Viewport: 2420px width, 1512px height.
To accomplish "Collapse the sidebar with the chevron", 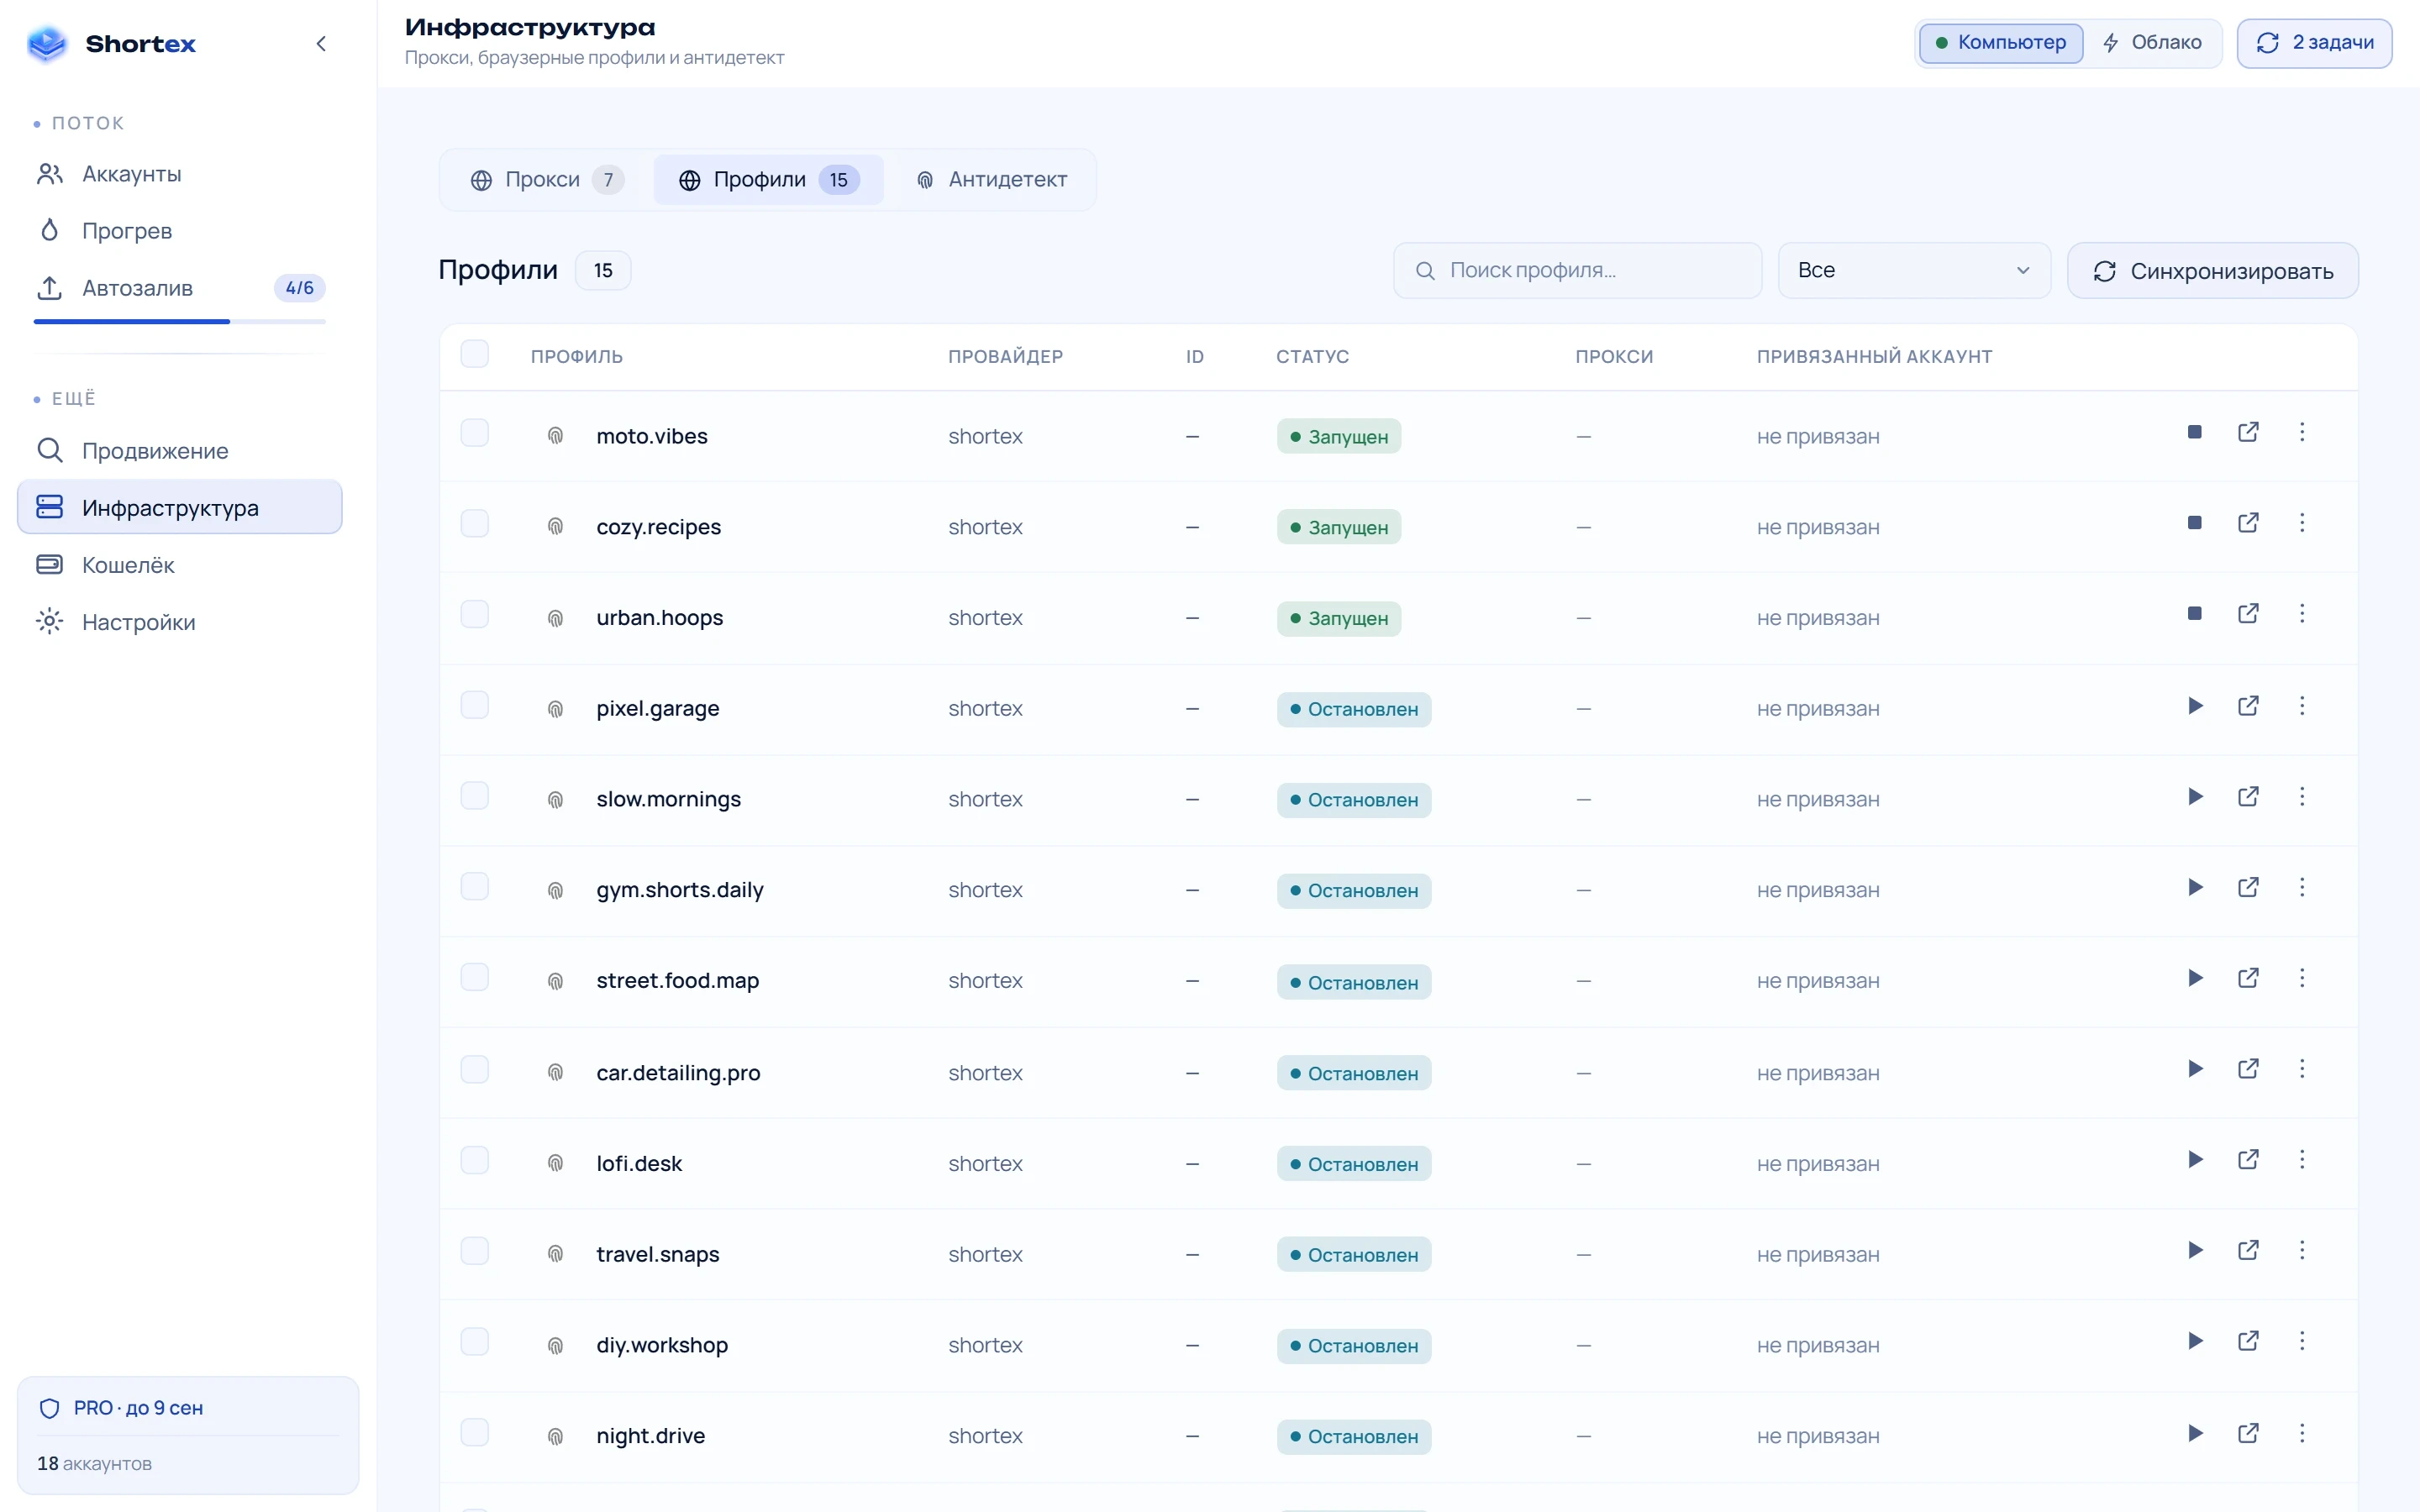I will point(321,44).
